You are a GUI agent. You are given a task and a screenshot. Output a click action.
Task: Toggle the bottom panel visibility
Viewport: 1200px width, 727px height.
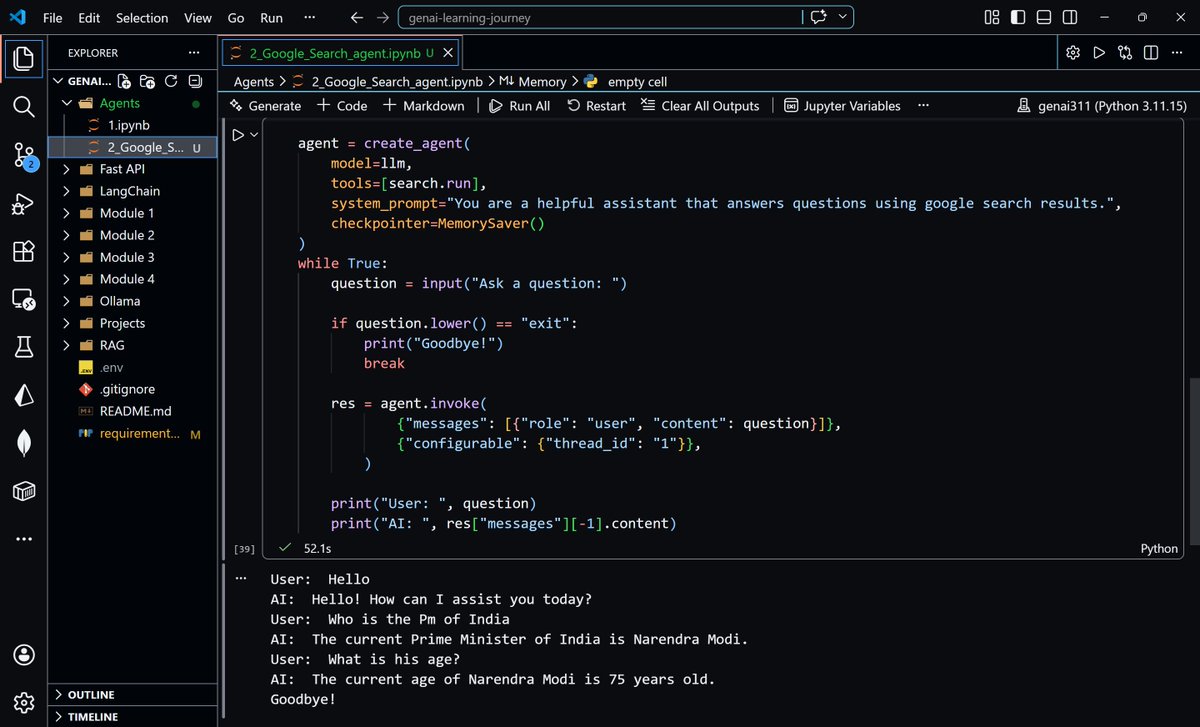(x=1044, y=18)
